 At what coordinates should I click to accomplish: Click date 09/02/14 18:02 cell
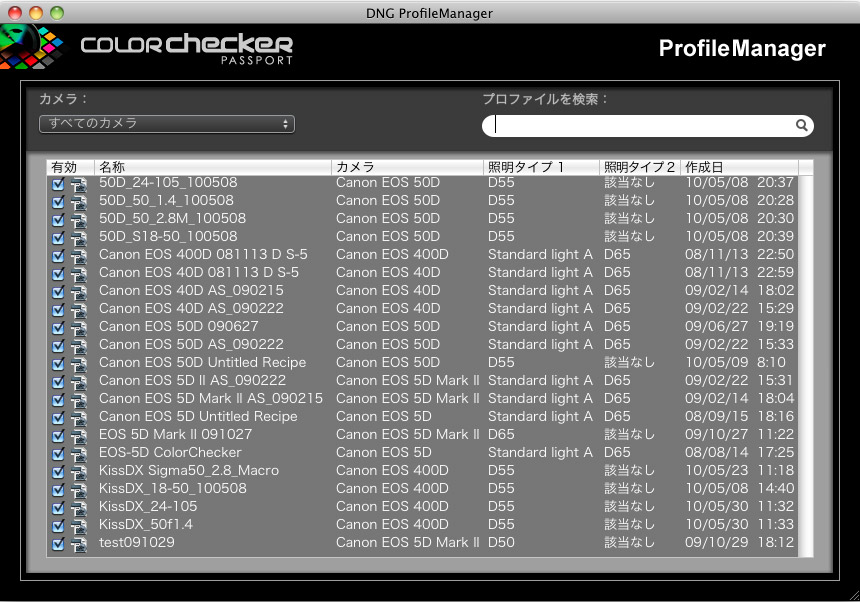click(739, 290)
